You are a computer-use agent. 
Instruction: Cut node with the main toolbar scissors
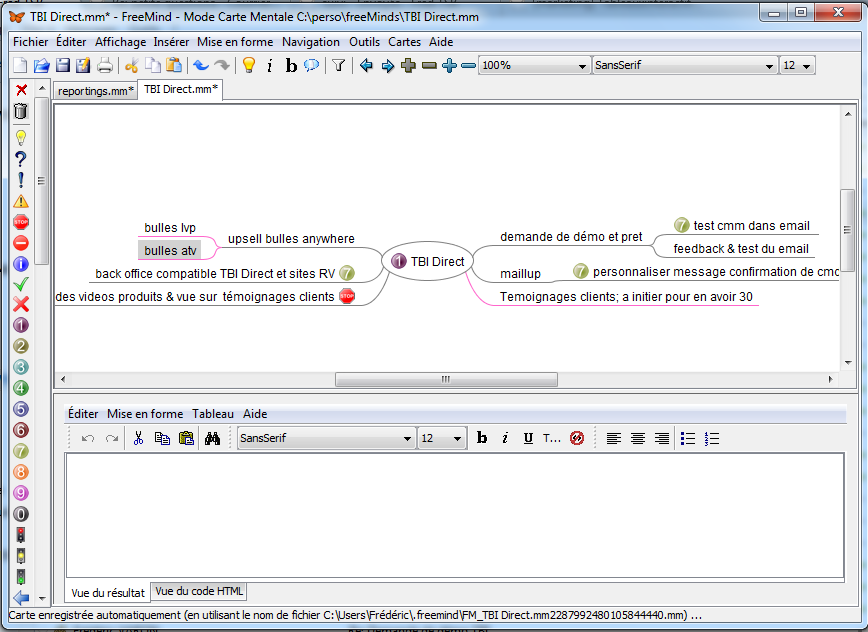(x=131, y=65)
